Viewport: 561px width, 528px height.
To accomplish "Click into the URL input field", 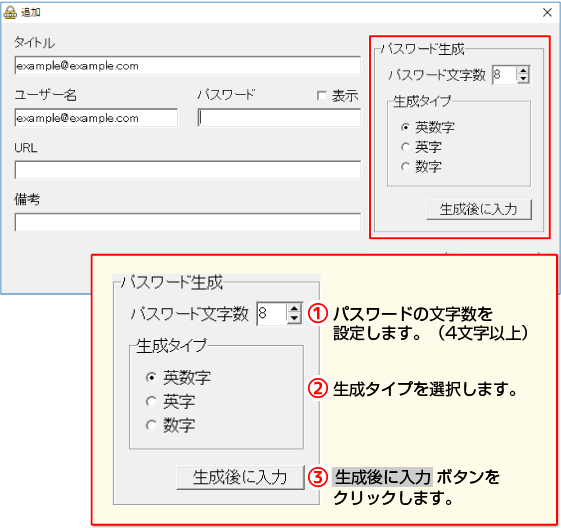I will 187,170.
